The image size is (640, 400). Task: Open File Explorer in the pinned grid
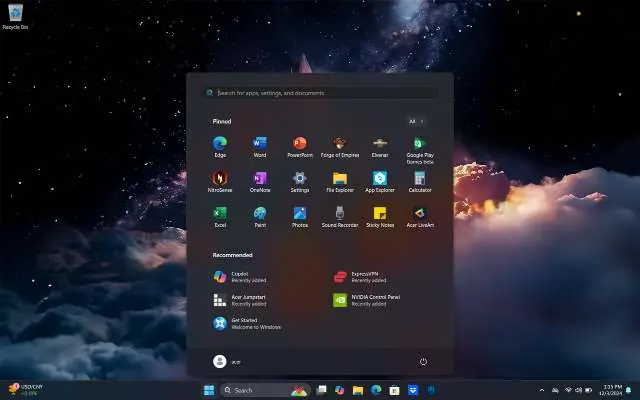tap(340, 182)
